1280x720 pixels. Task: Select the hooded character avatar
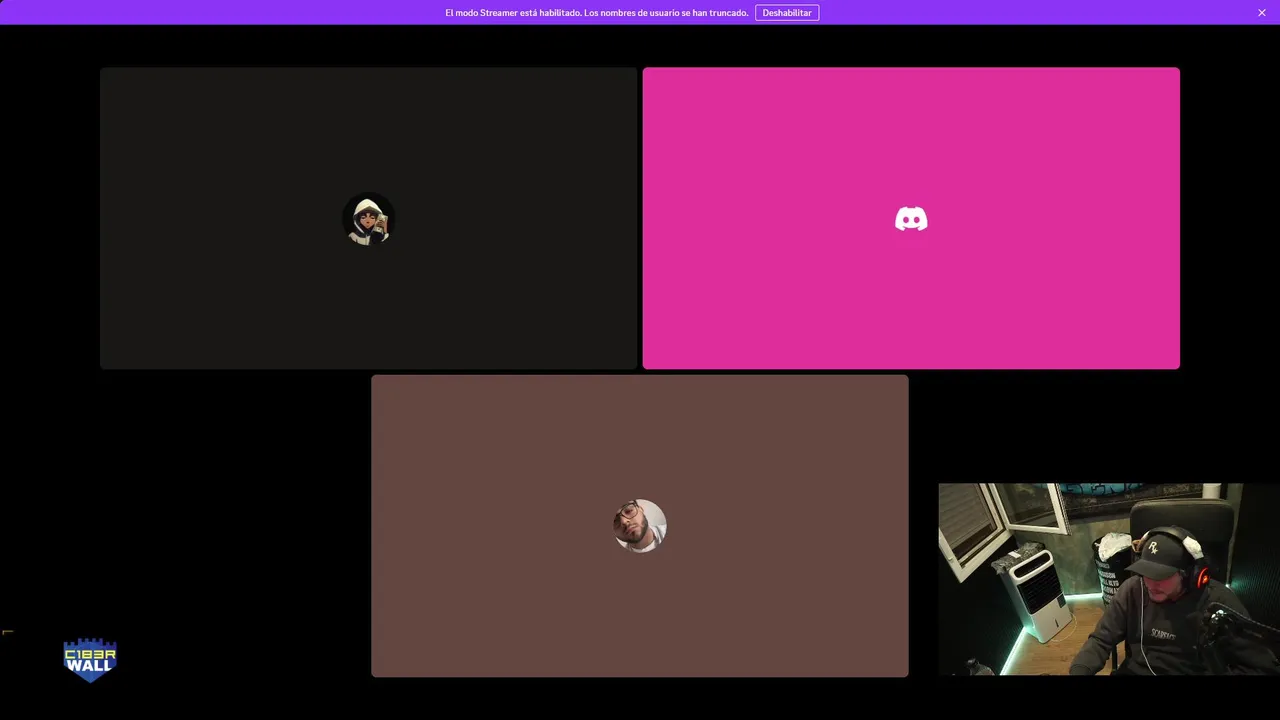tap(369, 219)
